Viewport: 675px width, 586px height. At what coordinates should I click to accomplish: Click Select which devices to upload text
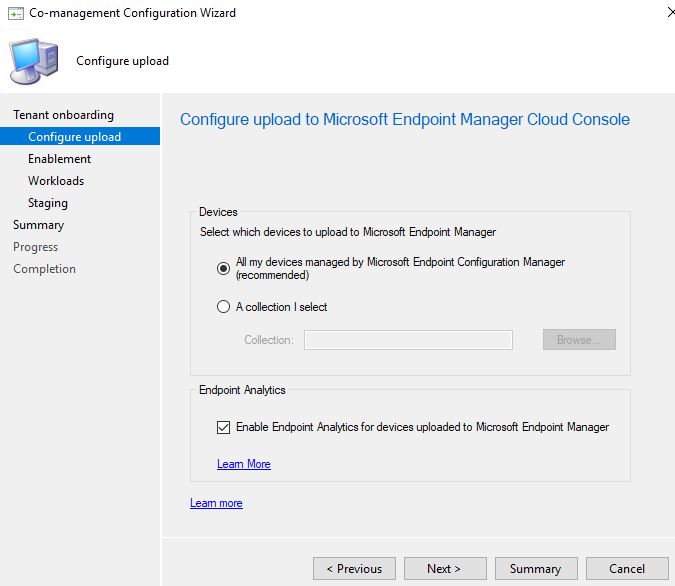point(348,232)
